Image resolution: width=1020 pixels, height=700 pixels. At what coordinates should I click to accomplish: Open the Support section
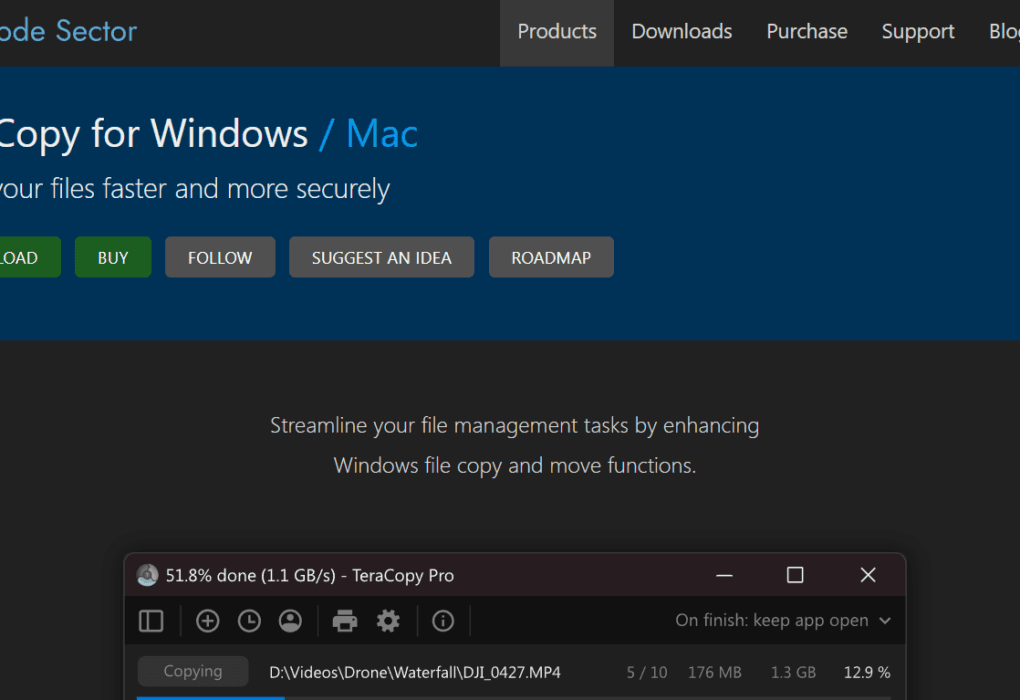click(x=917, y=31)
